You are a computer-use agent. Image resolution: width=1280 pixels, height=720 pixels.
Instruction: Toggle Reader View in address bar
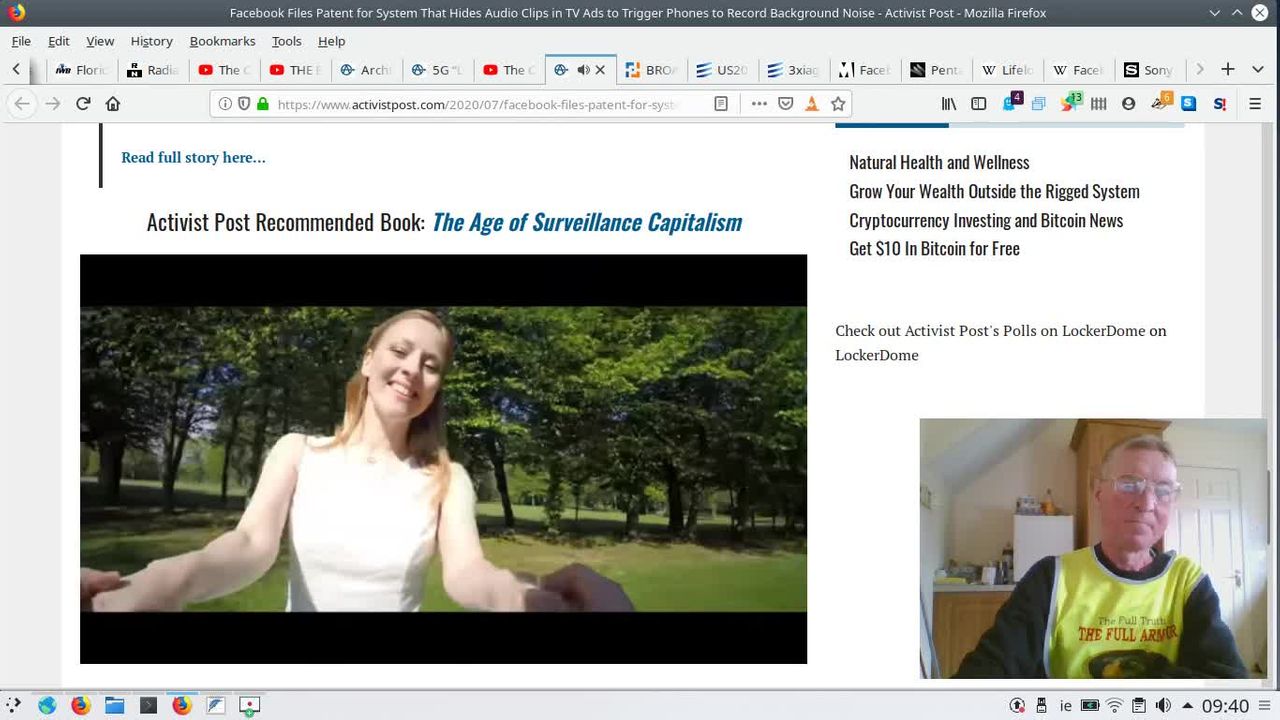[x=721, y=104]
